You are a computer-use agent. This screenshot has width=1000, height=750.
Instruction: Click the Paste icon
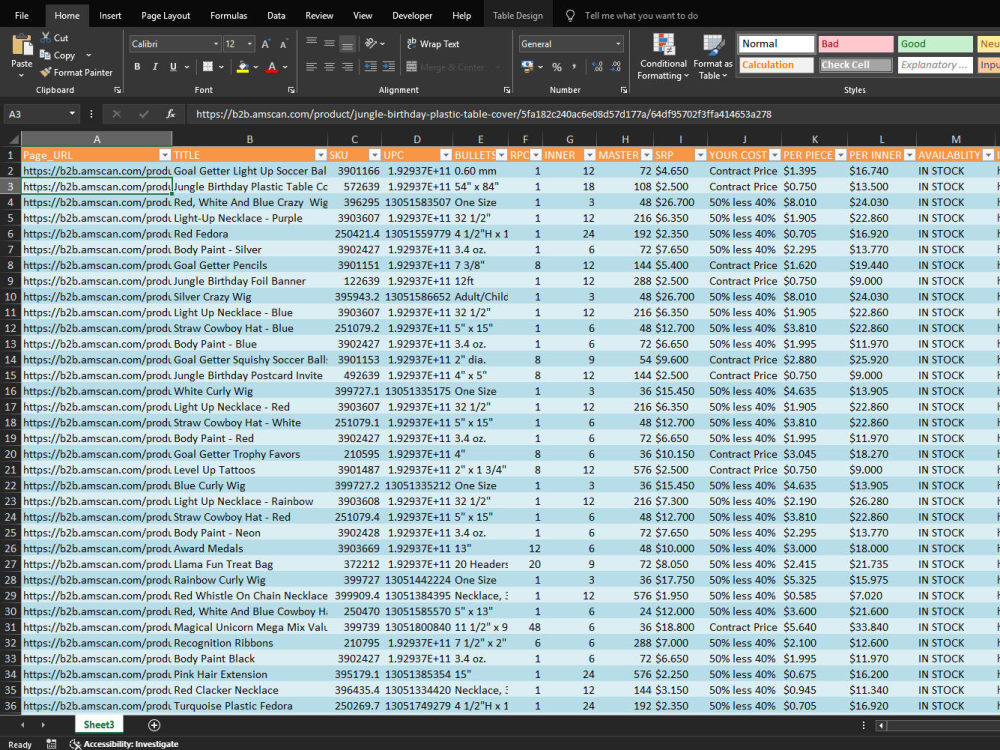(22, 46)
